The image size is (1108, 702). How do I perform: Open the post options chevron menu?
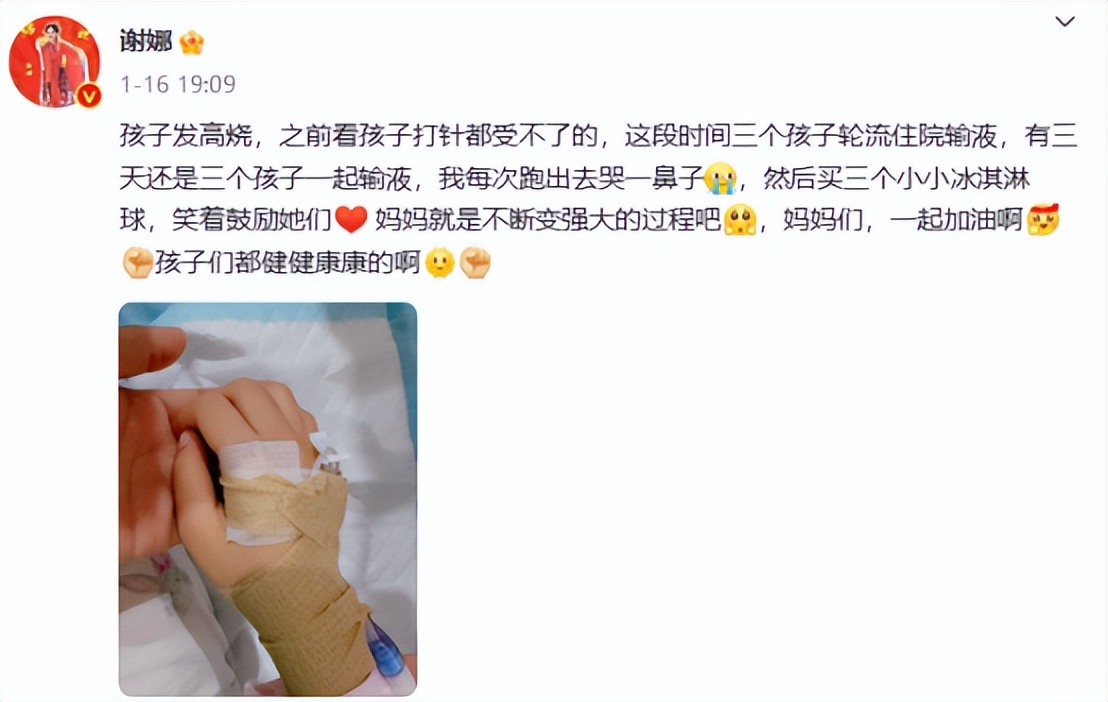click(x=1064, y=22)
